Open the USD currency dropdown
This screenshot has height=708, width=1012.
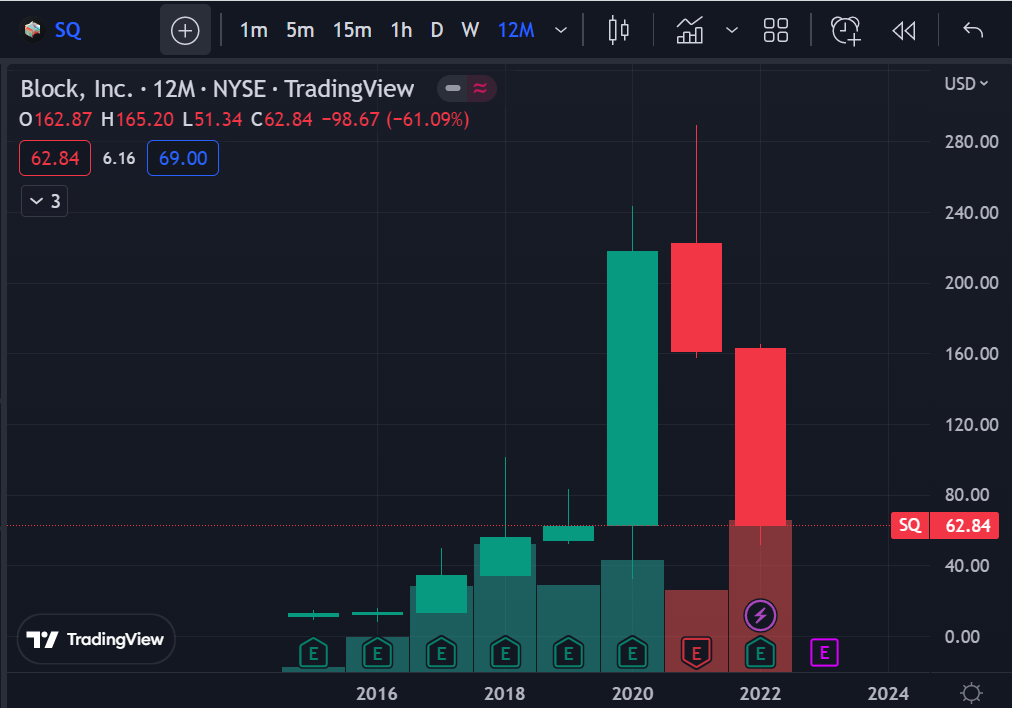(x=966, y=84)
